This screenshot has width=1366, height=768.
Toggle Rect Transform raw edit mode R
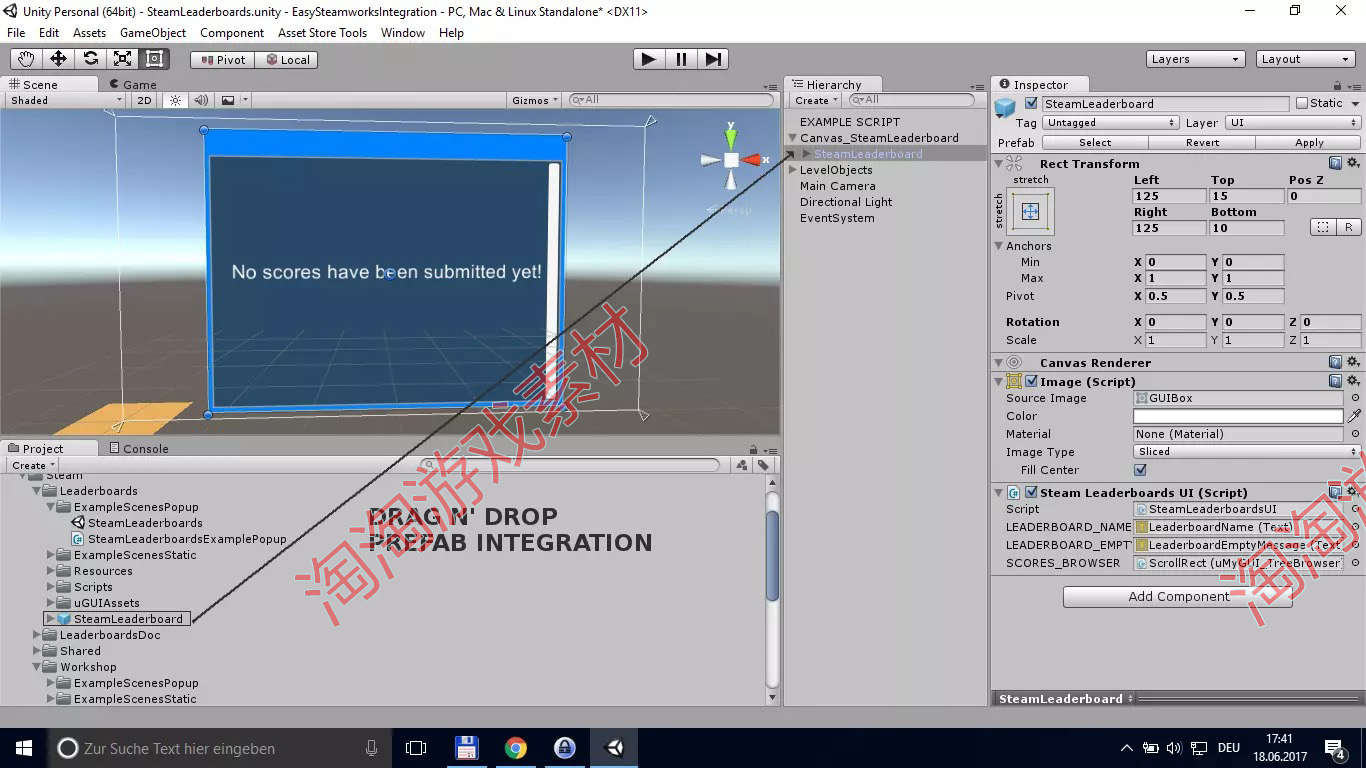point(1348,228)
